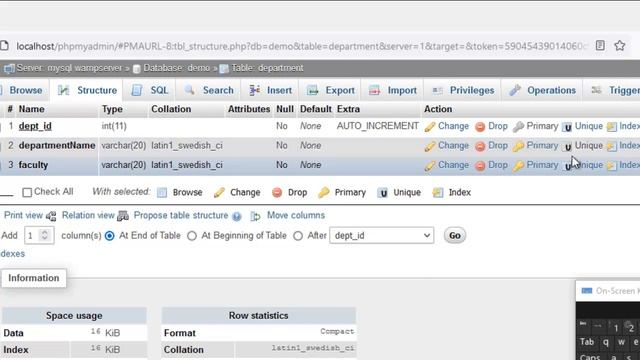Click Primary link for faculty

tap(542, 165)
